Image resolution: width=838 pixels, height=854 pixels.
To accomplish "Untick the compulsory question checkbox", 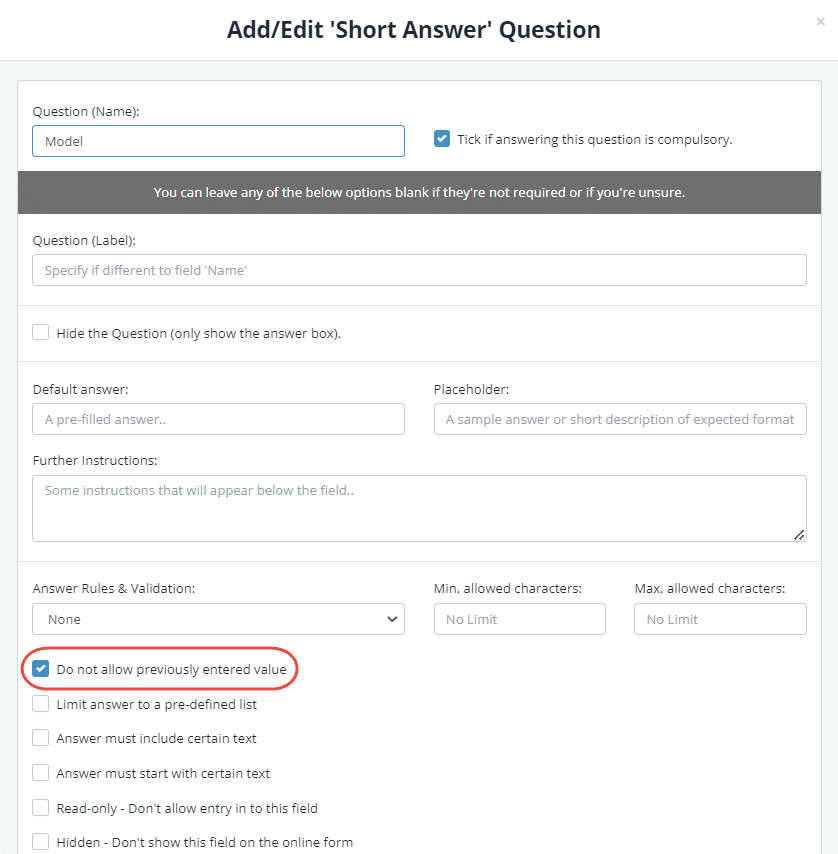I will [442, 139].
